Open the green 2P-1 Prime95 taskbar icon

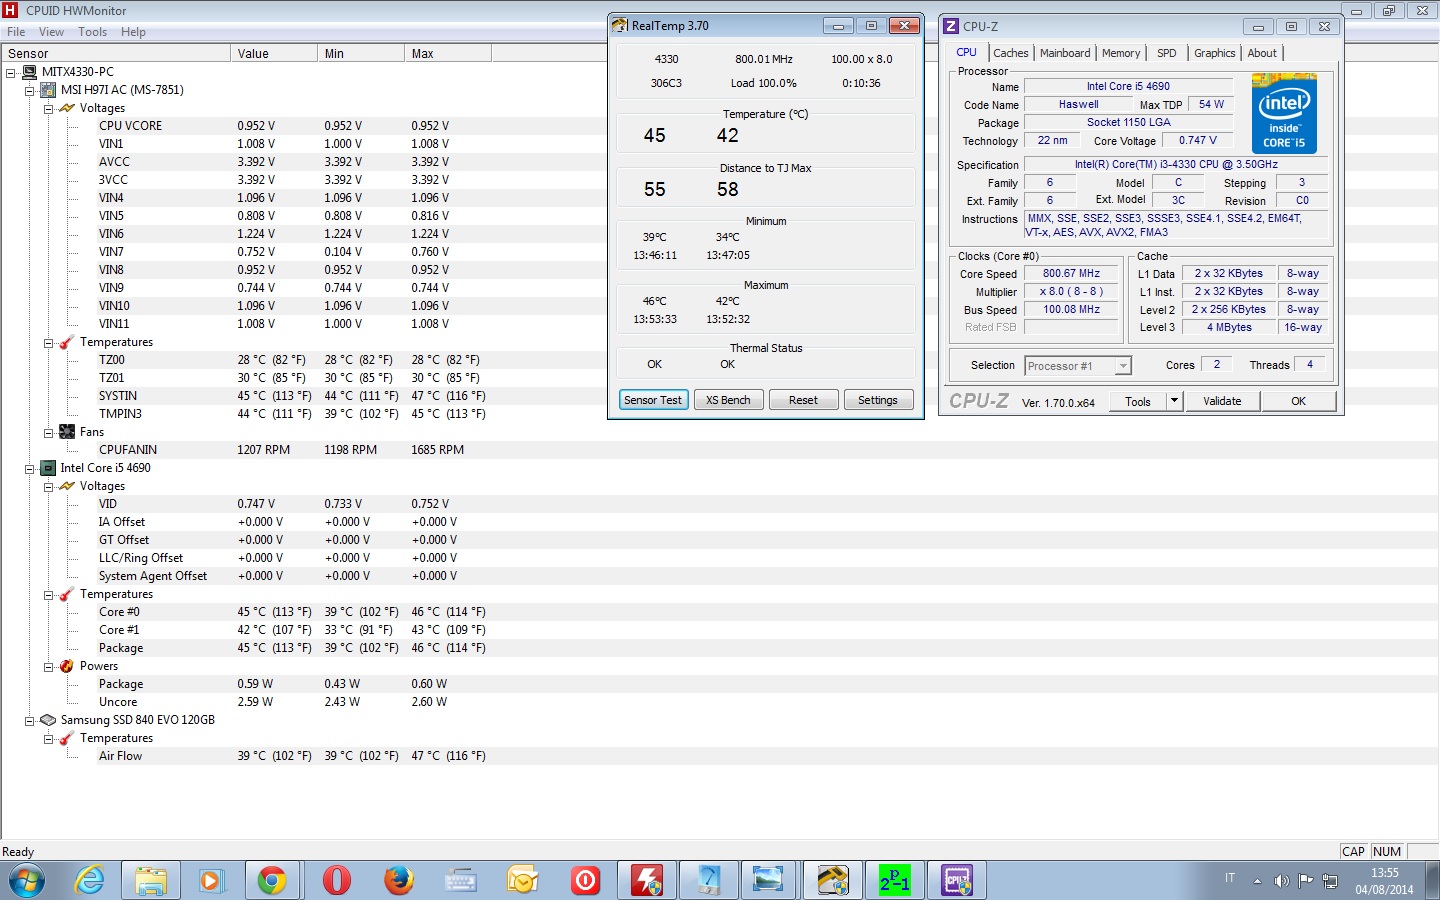894,880
